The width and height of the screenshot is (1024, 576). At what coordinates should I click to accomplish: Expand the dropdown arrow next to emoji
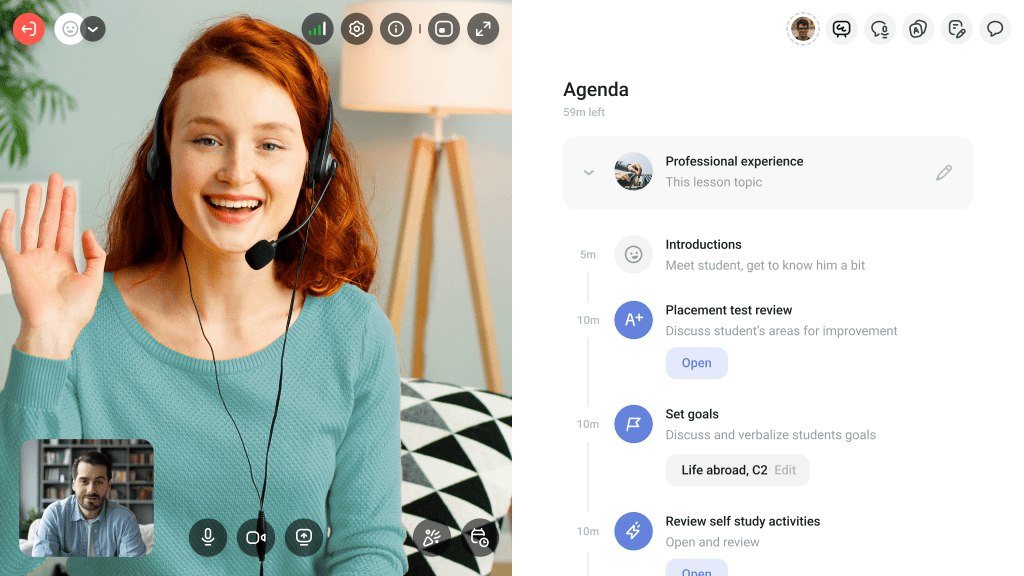point(93,29)
